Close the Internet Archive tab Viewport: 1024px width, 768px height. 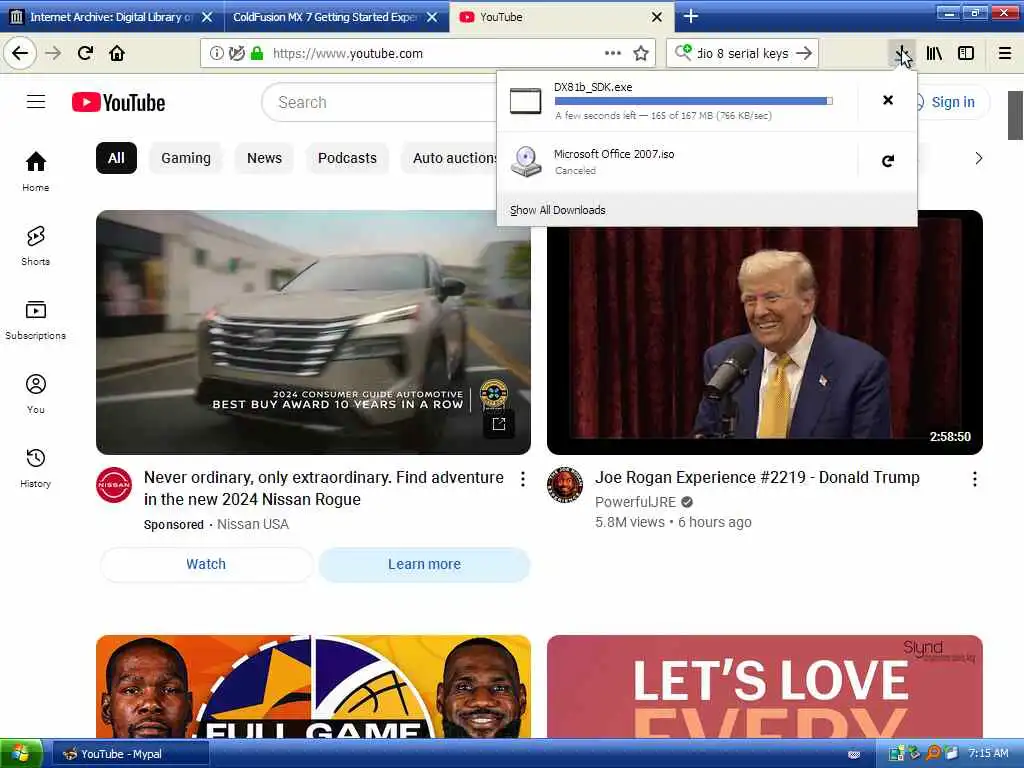pyautogui.click(x=207, y=17)
